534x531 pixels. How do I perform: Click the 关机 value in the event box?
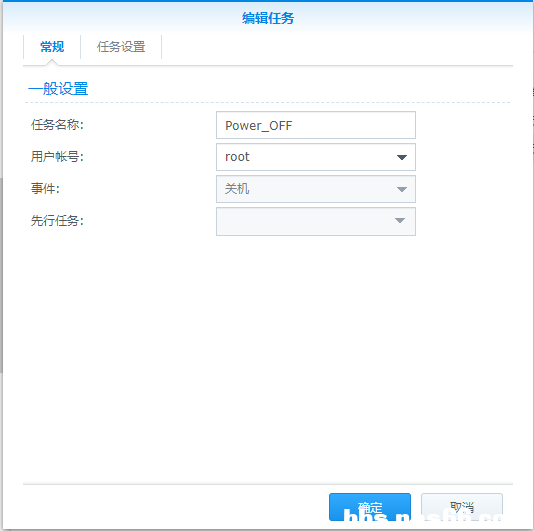point(237,189)
